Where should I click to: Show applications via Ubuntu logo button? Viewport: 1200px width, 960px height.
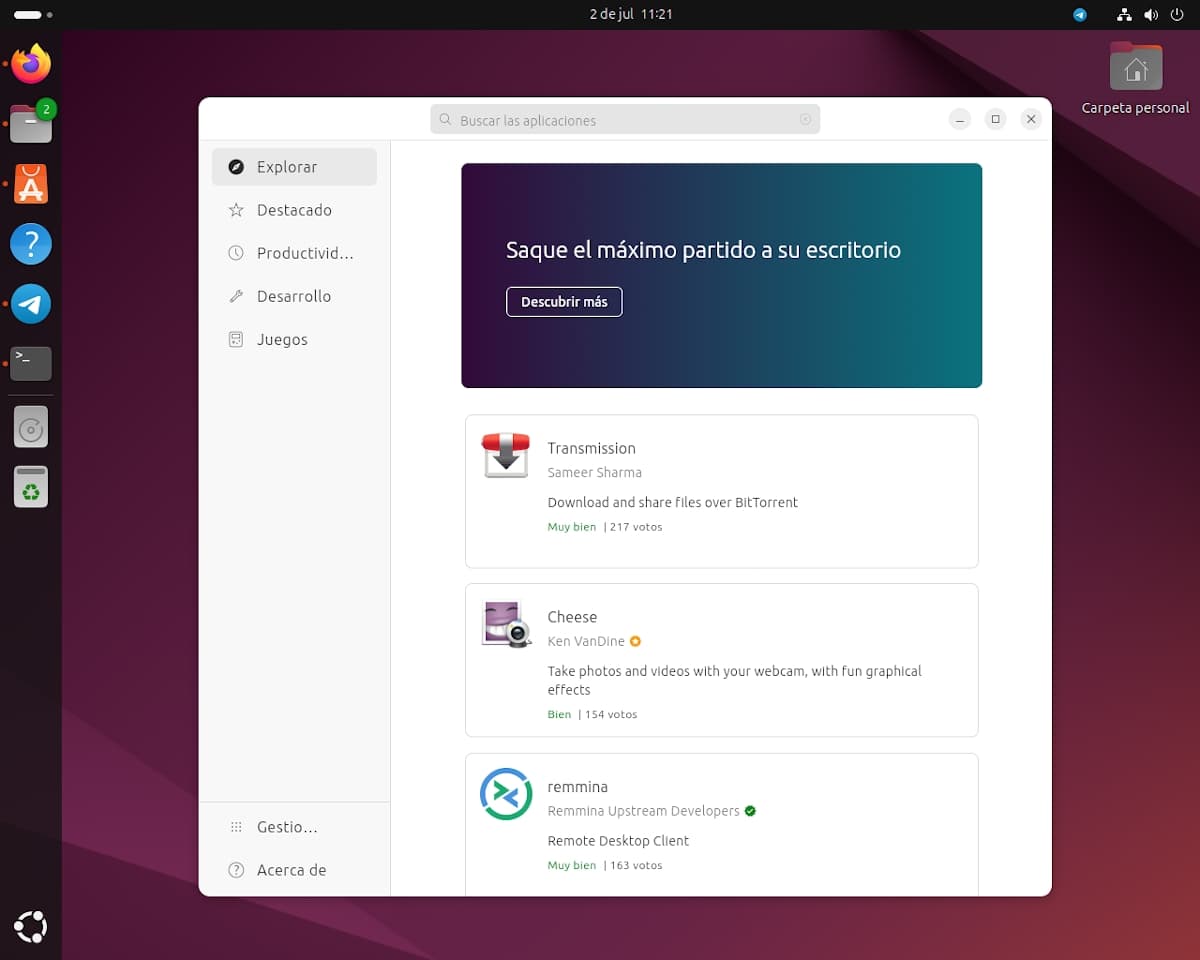31,927
